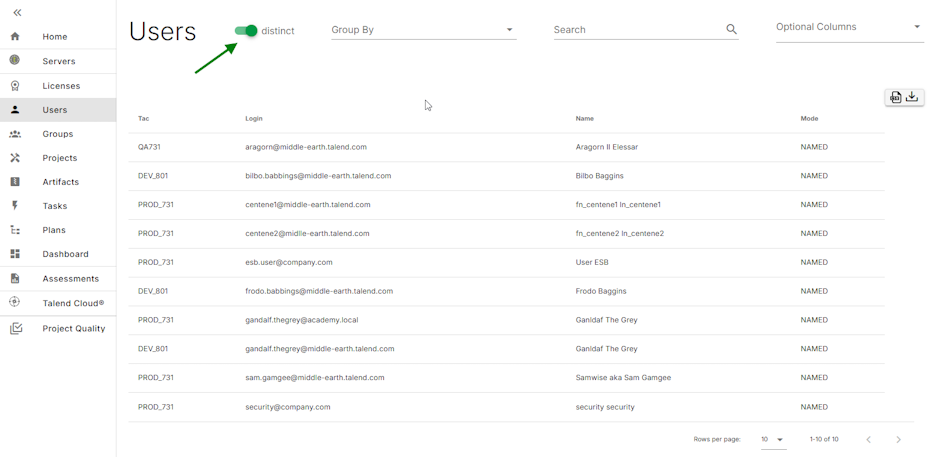Click the CSV file export icon
Image resolution: width=934 pixels, height=457 pixels.
895,97
